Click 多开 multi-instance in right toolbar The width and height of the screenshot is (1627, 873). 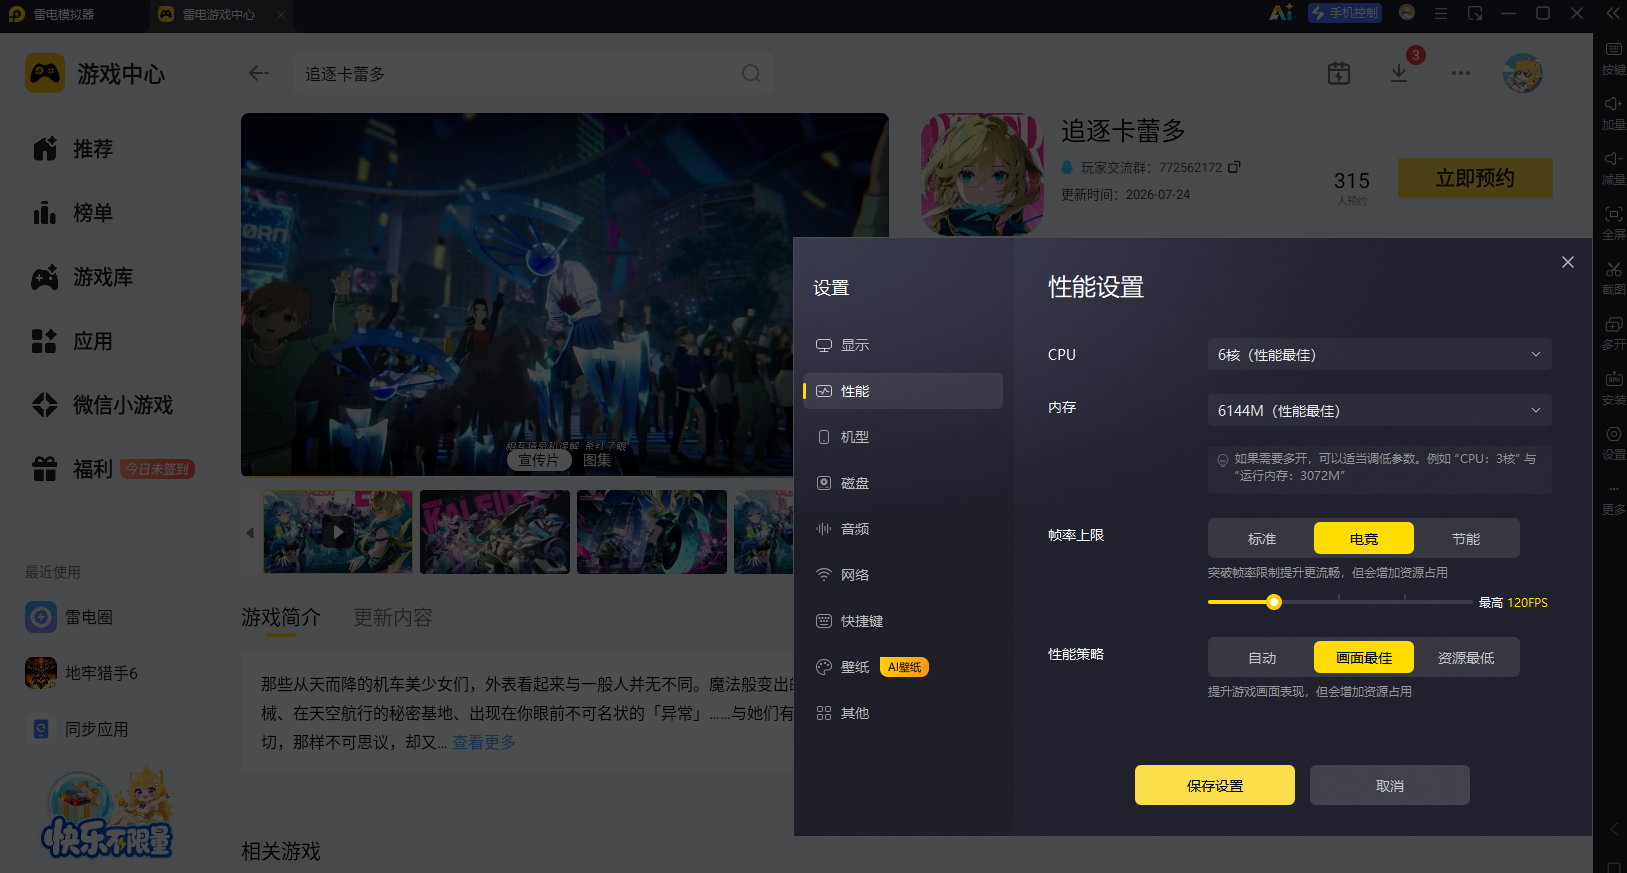pos(1613,334)
